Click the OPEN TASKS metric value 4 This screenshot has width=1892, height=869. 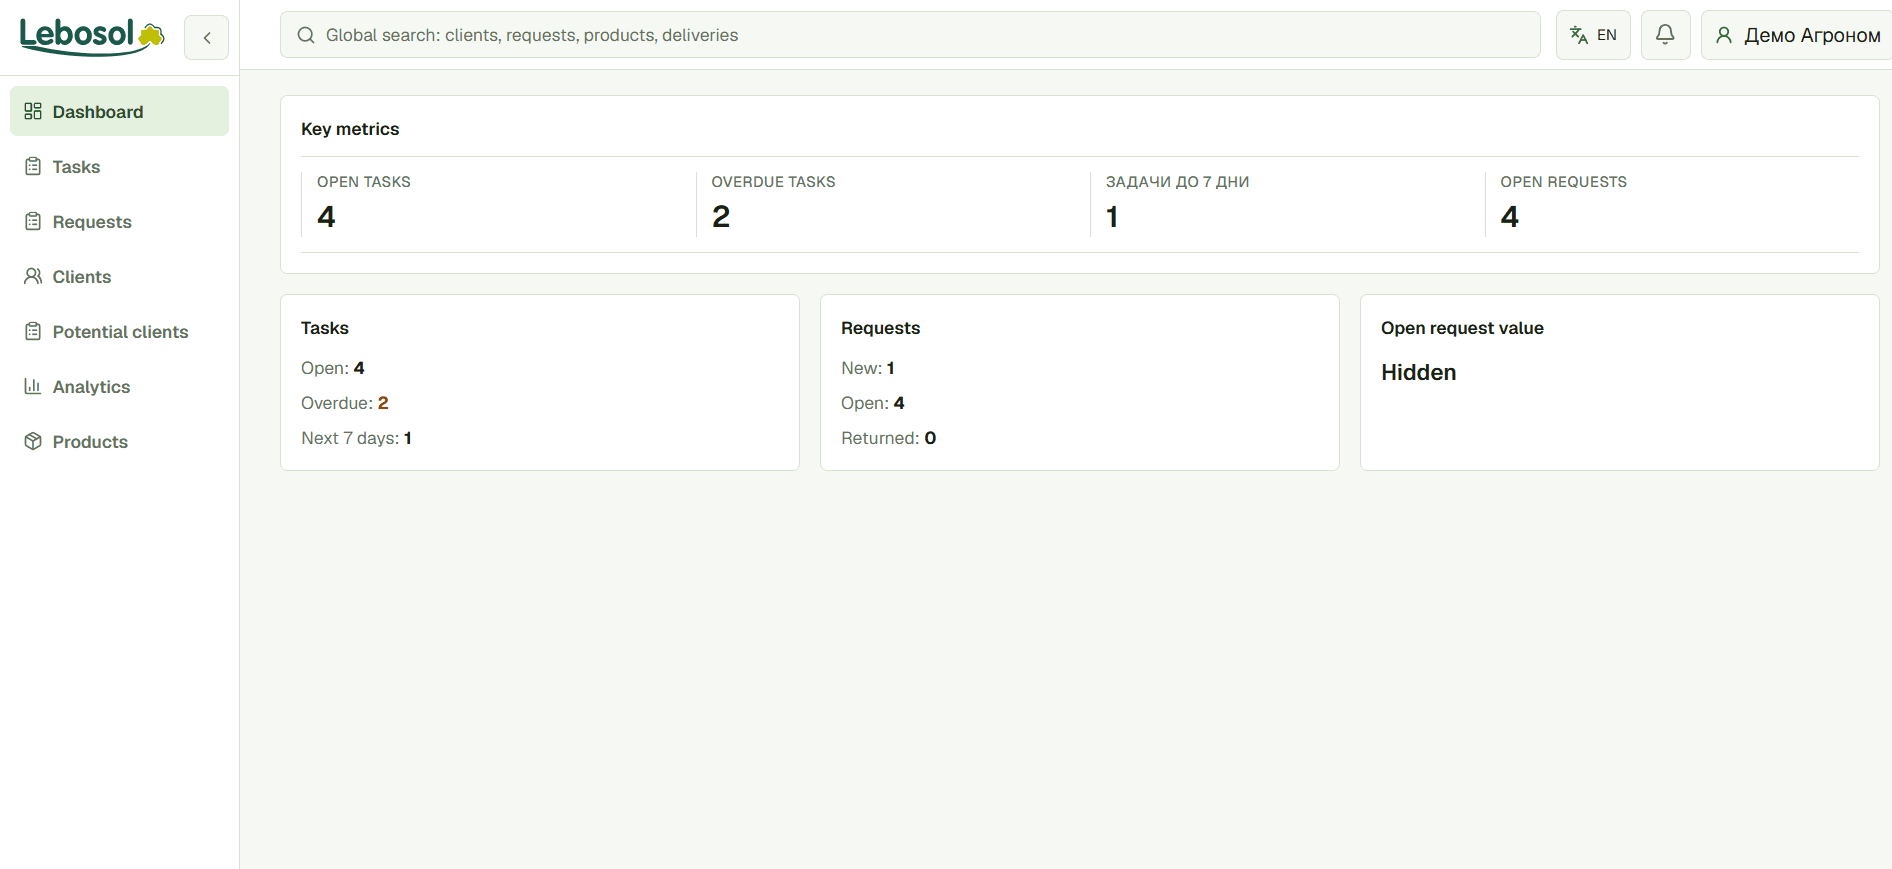pos(326,217)
